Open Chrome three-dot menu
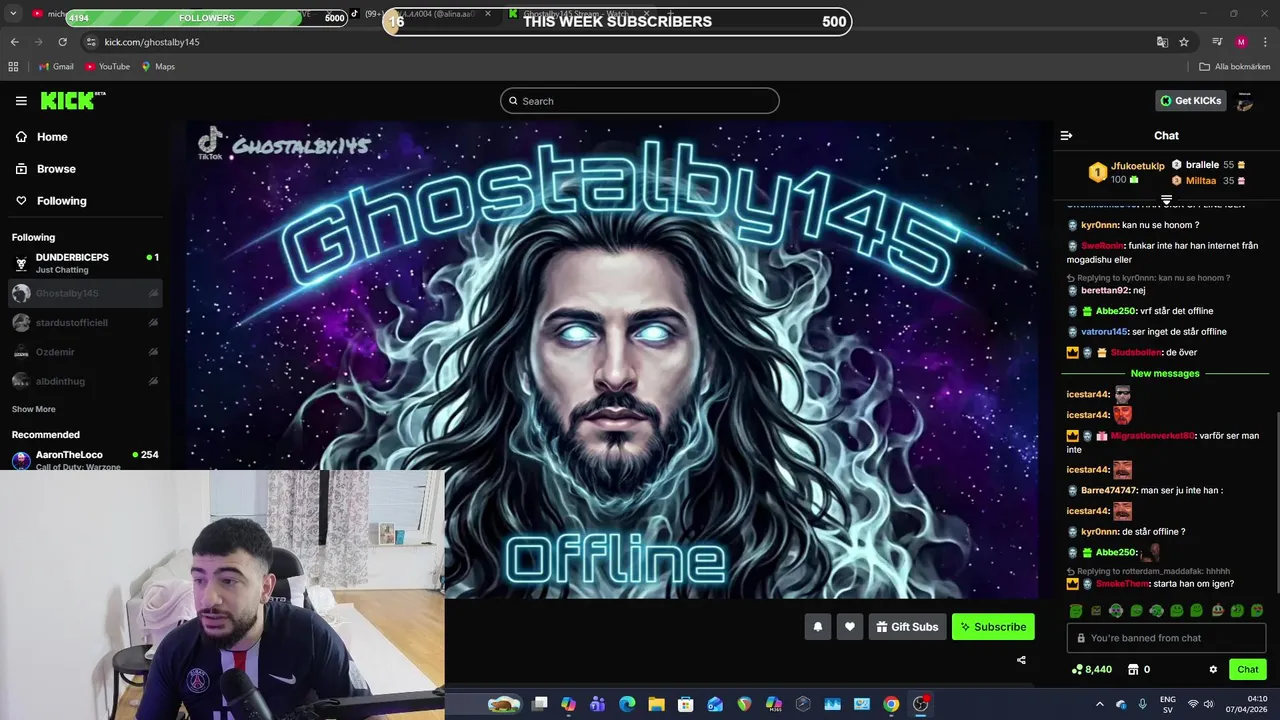1280x720 pixels. 1266,42
